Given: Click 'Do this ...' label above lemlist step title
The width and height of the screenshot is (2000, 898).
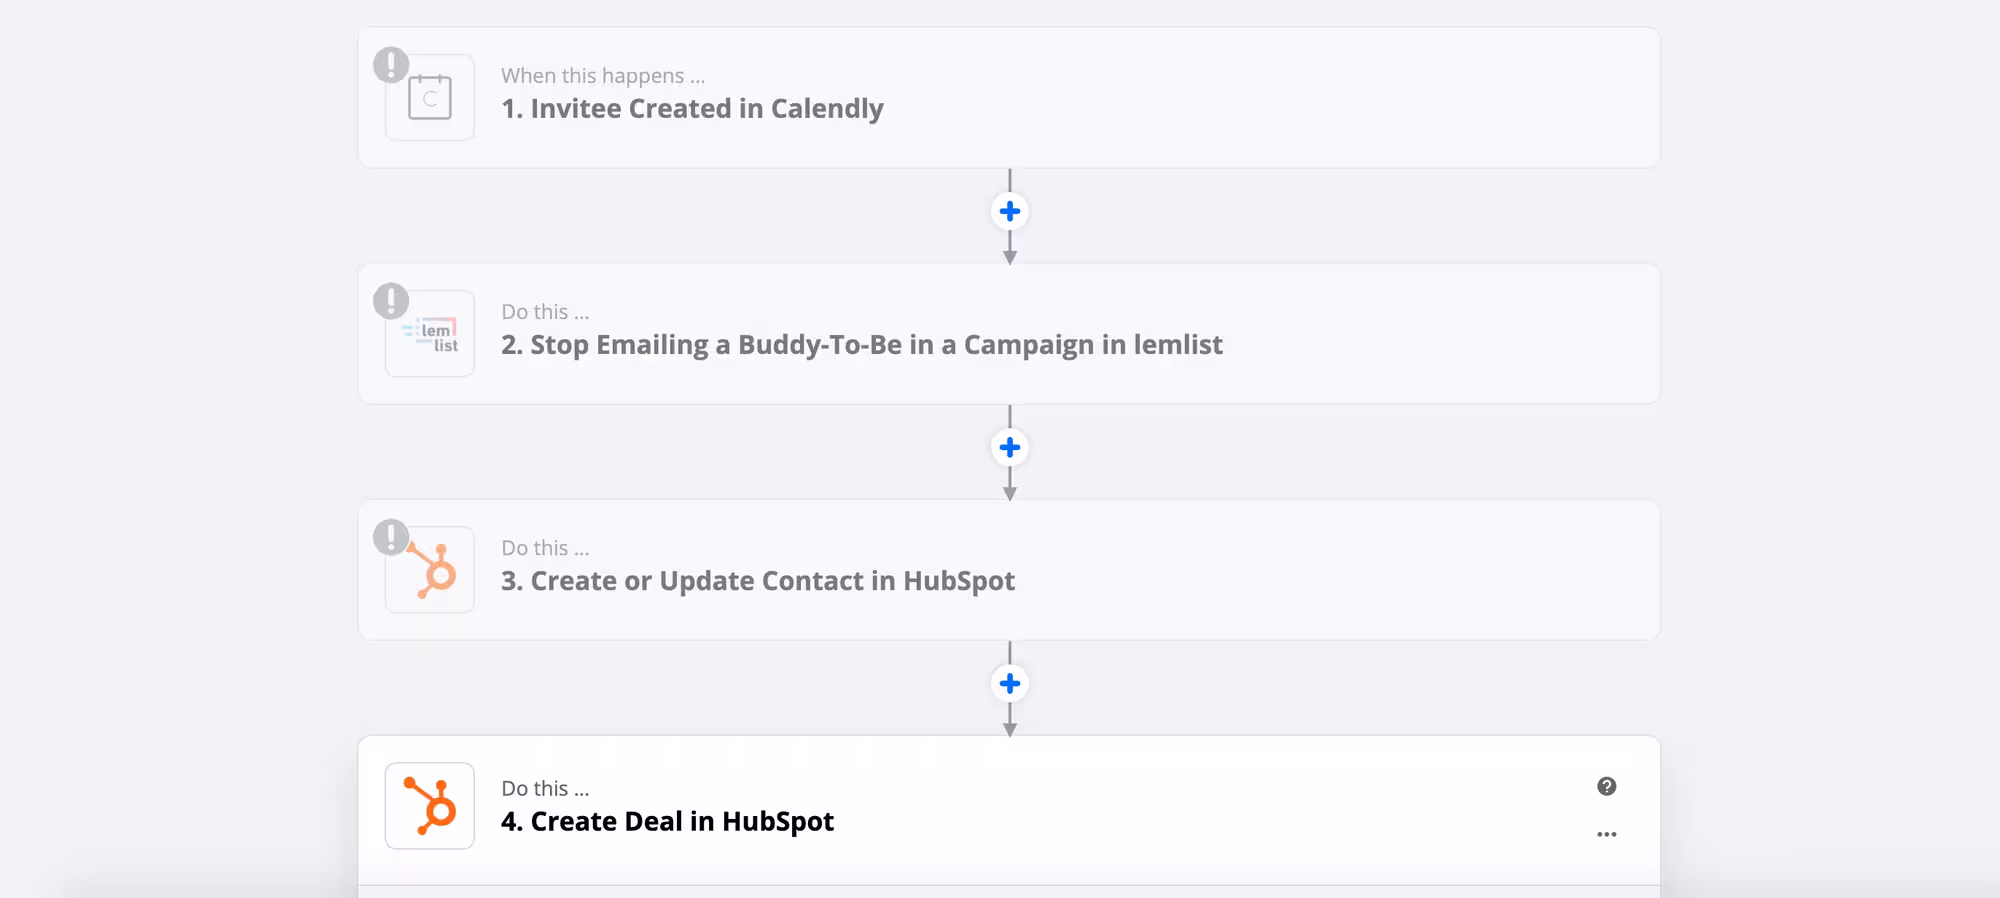Looking at the screenshot, I should pyautogui.click(x=545, y=312).
